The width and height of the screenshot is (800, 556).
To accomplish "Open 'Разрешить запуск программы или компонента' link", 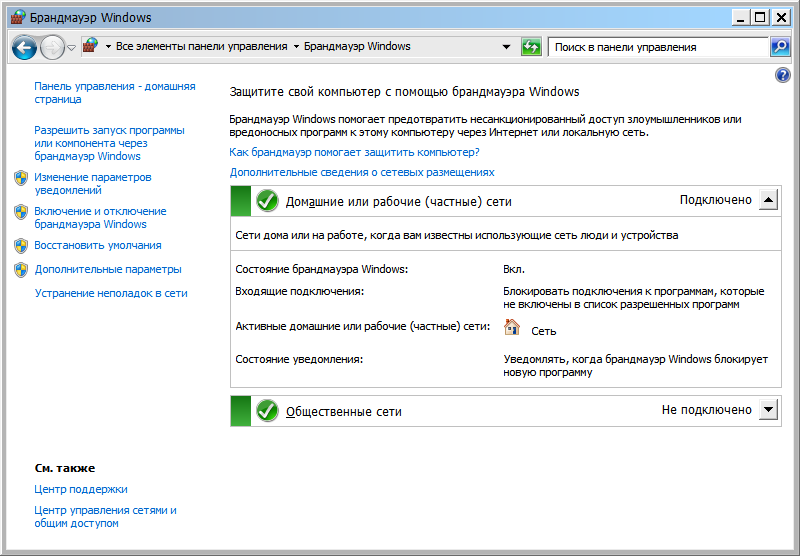I will 109,143.
